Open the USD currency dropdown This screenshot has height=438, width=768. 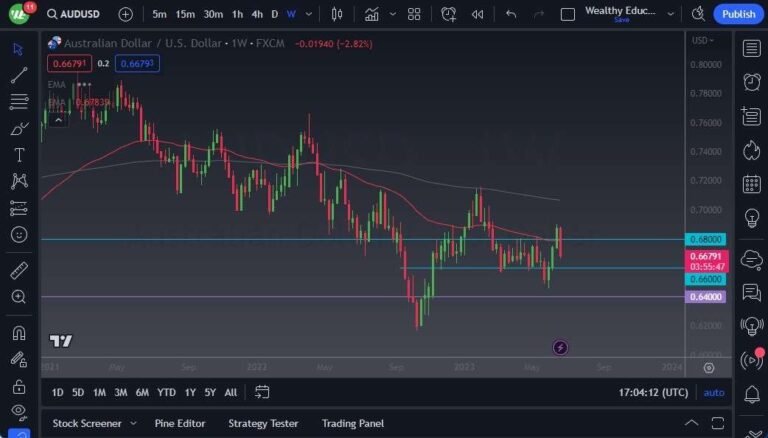coord(703,41)
